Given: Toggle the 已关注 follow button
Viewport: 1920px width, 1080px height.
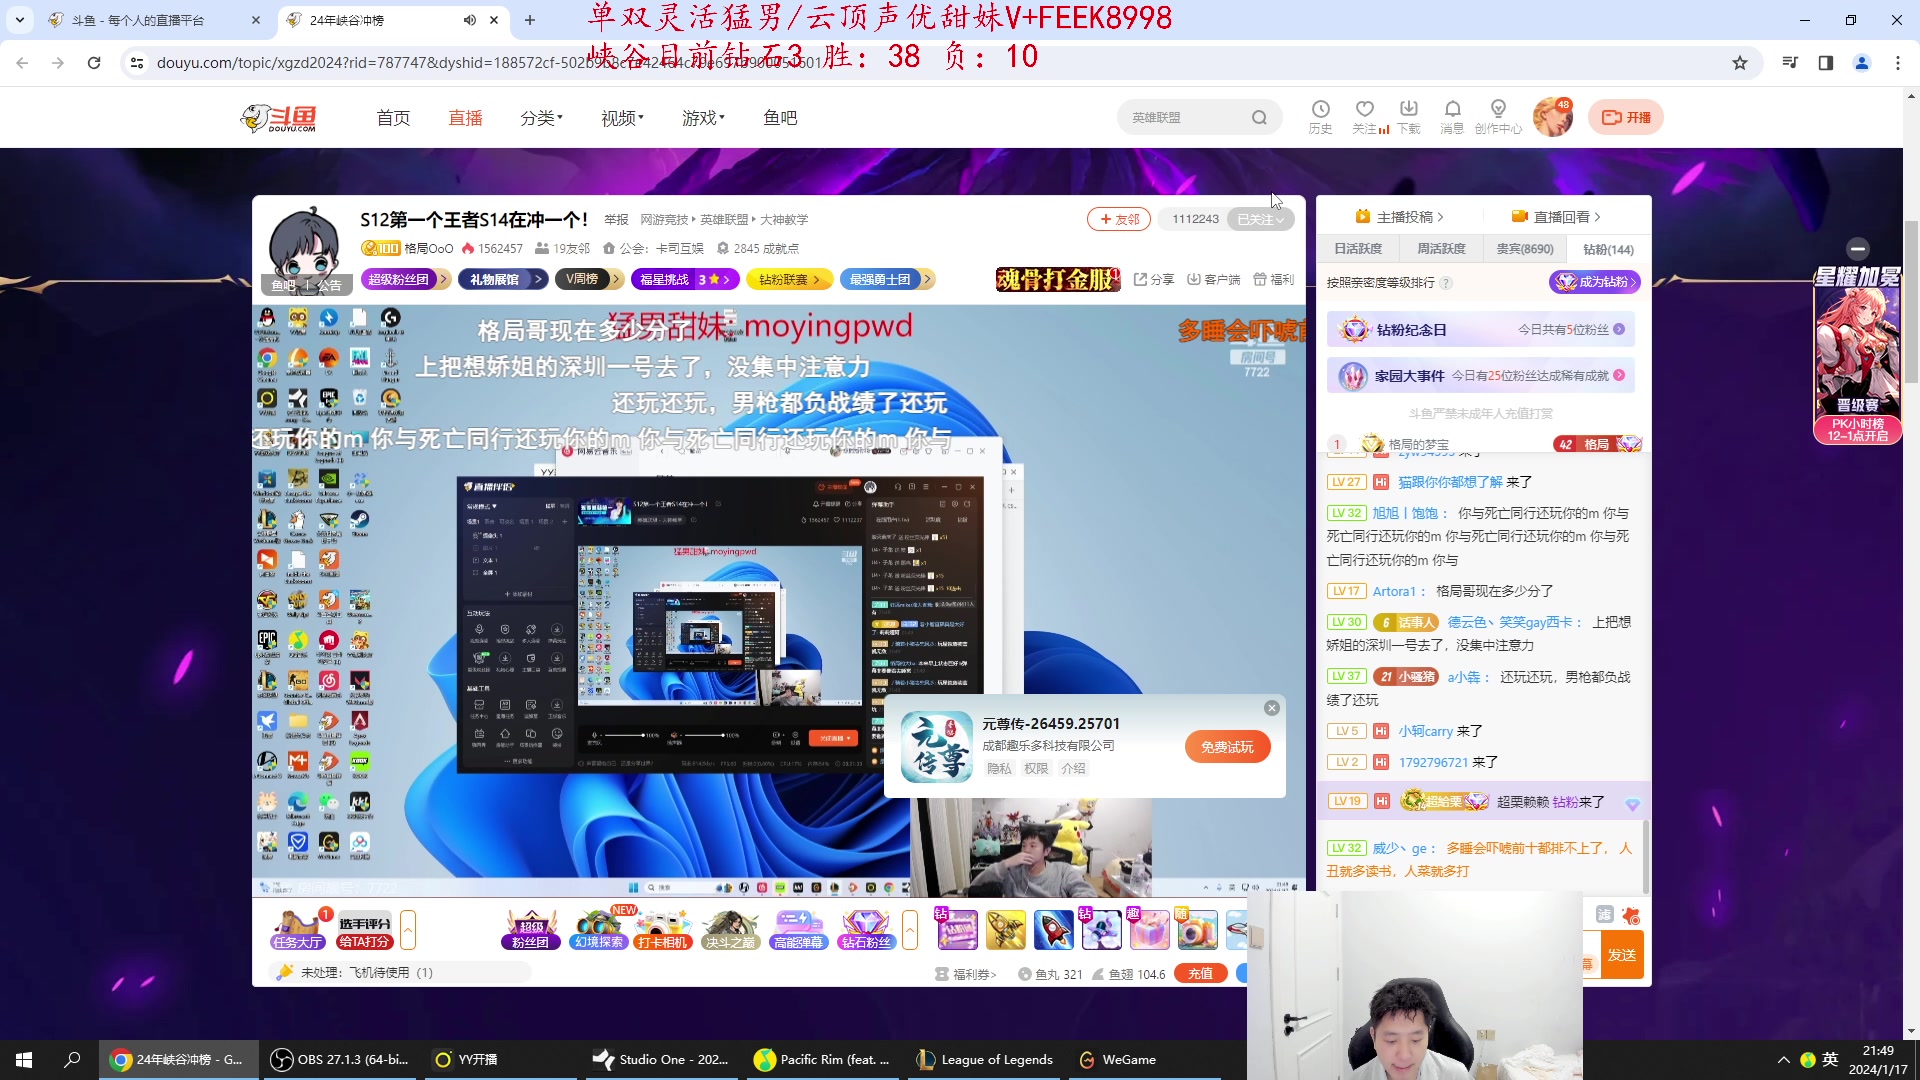Looking at the screenshot, I should coord(1261,219).
